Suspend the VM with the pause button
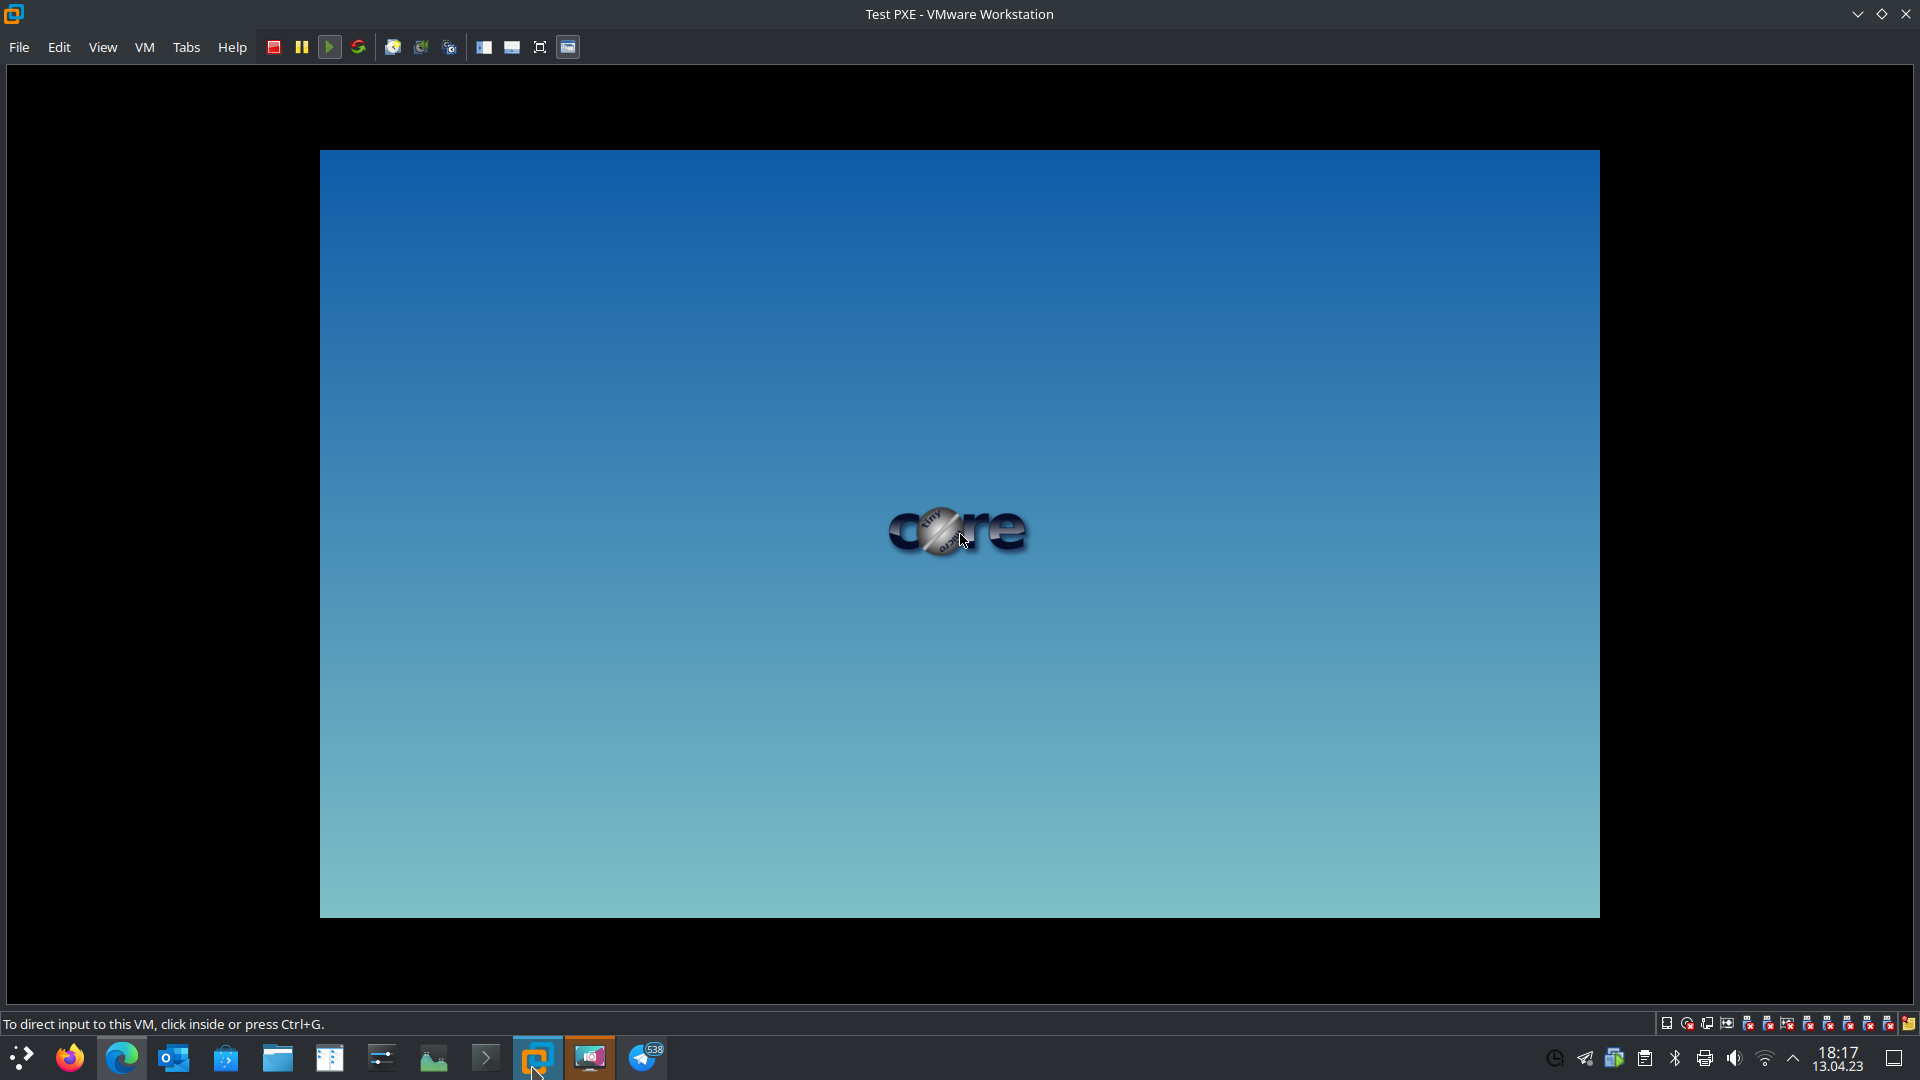Viewport: 1920px width, 1080px height. (x=301, y=47)
